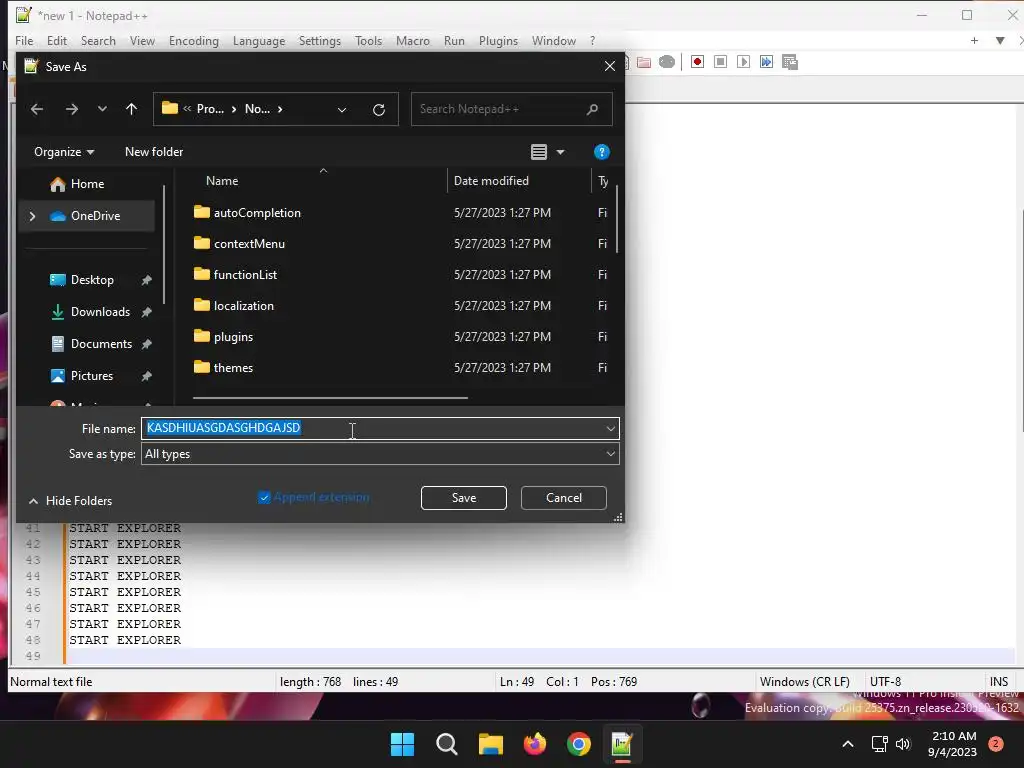This screenshot has width=1024, height=768.
Task: Select OneDrive in navigation pane
Action: 86,216
